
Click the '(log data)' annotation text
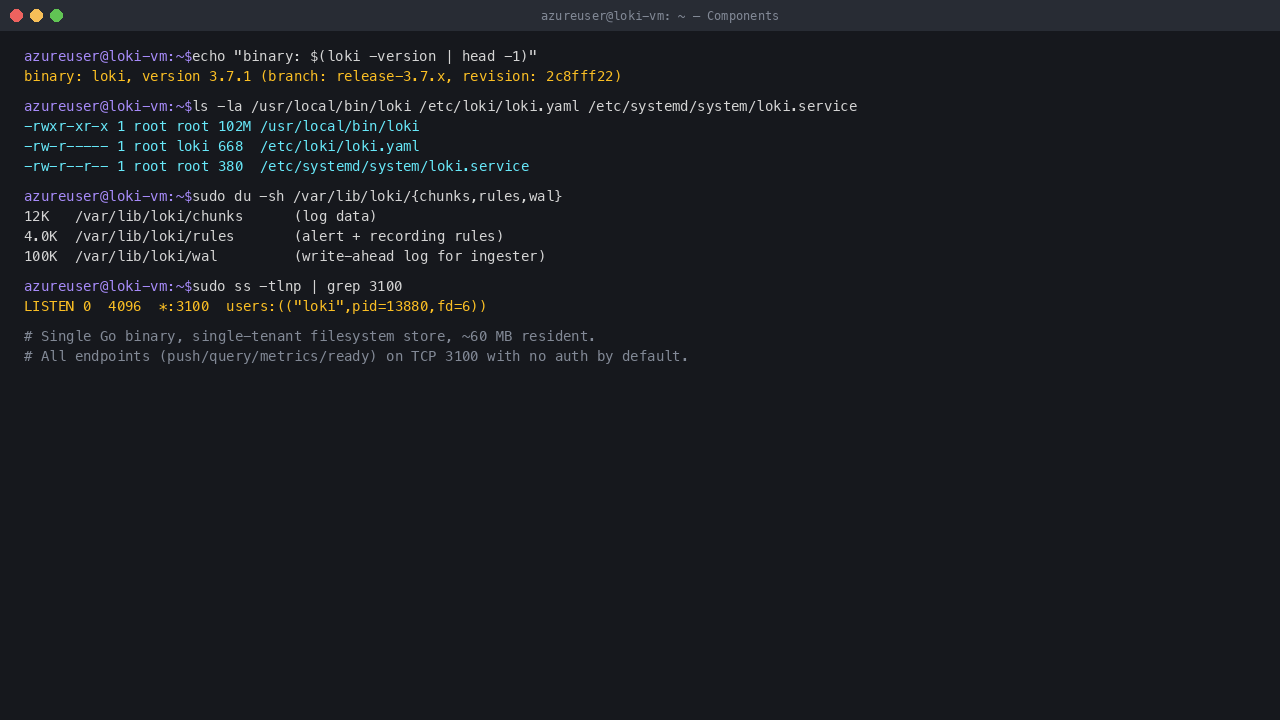click(x=336, y=216)
